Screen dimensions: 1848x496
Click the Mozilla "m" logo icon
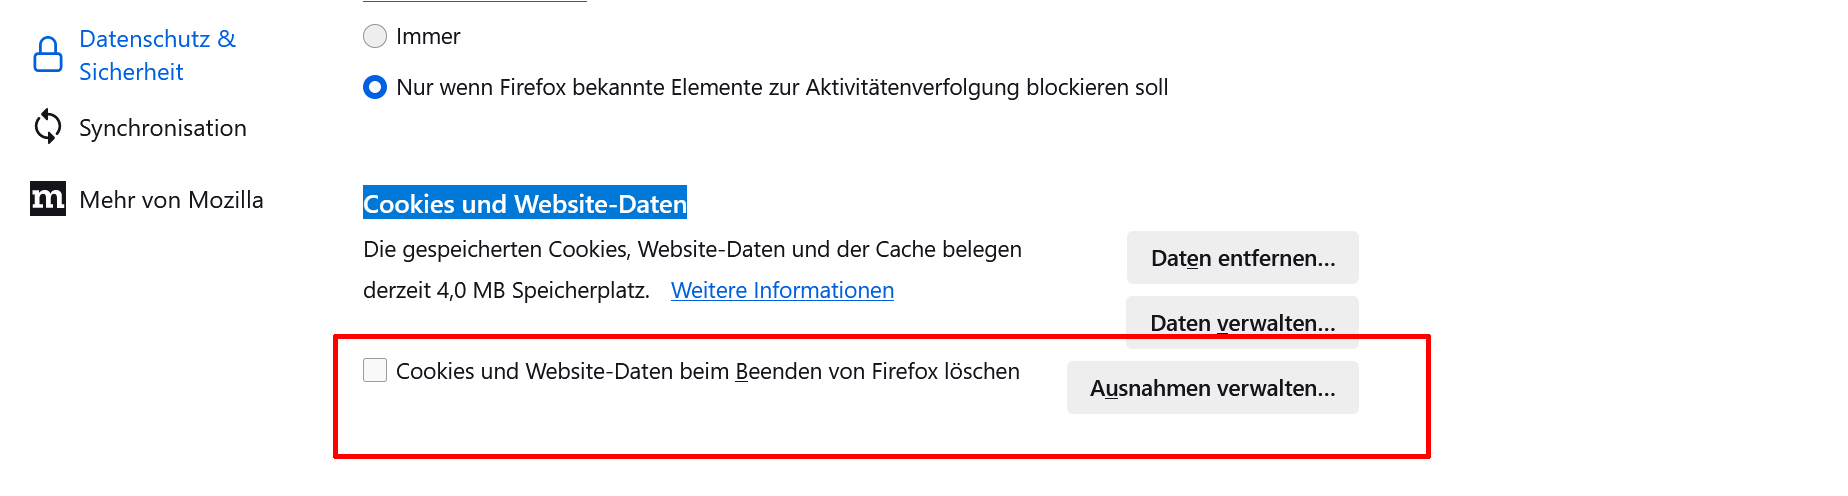(x=48, y=199)
